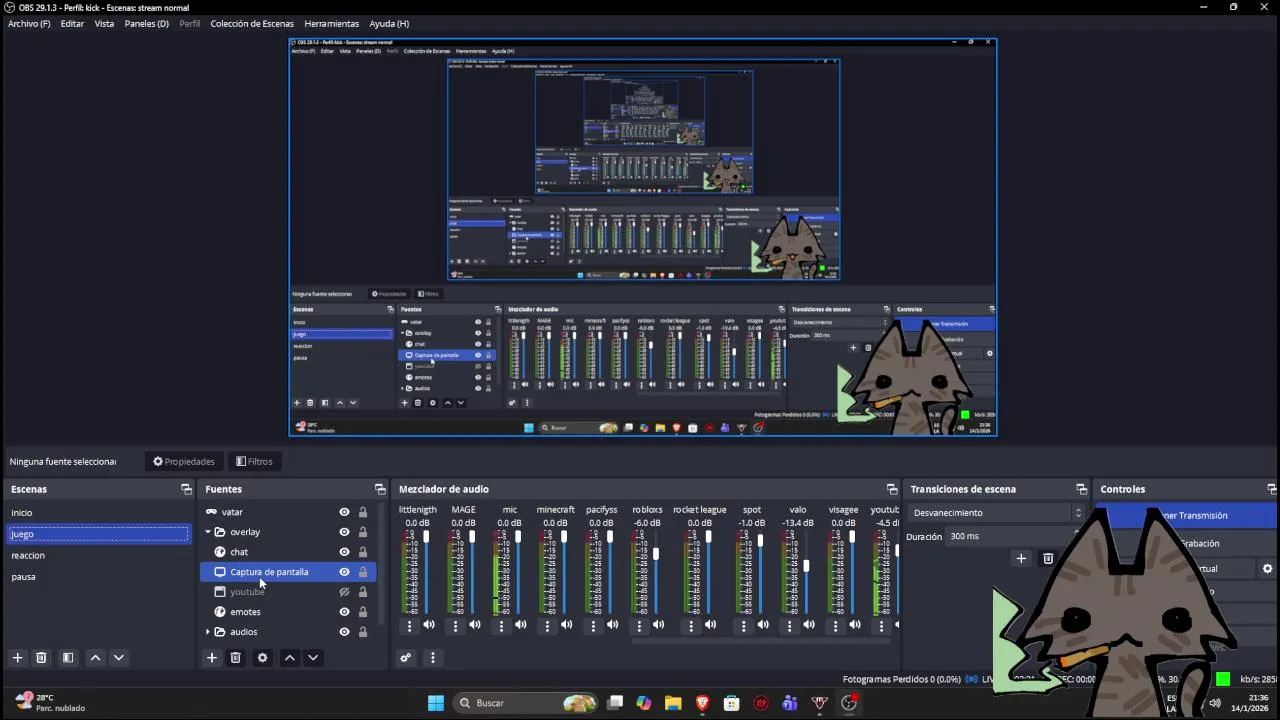Delete selected scene with the Escenas trash icon

(41, 658)
